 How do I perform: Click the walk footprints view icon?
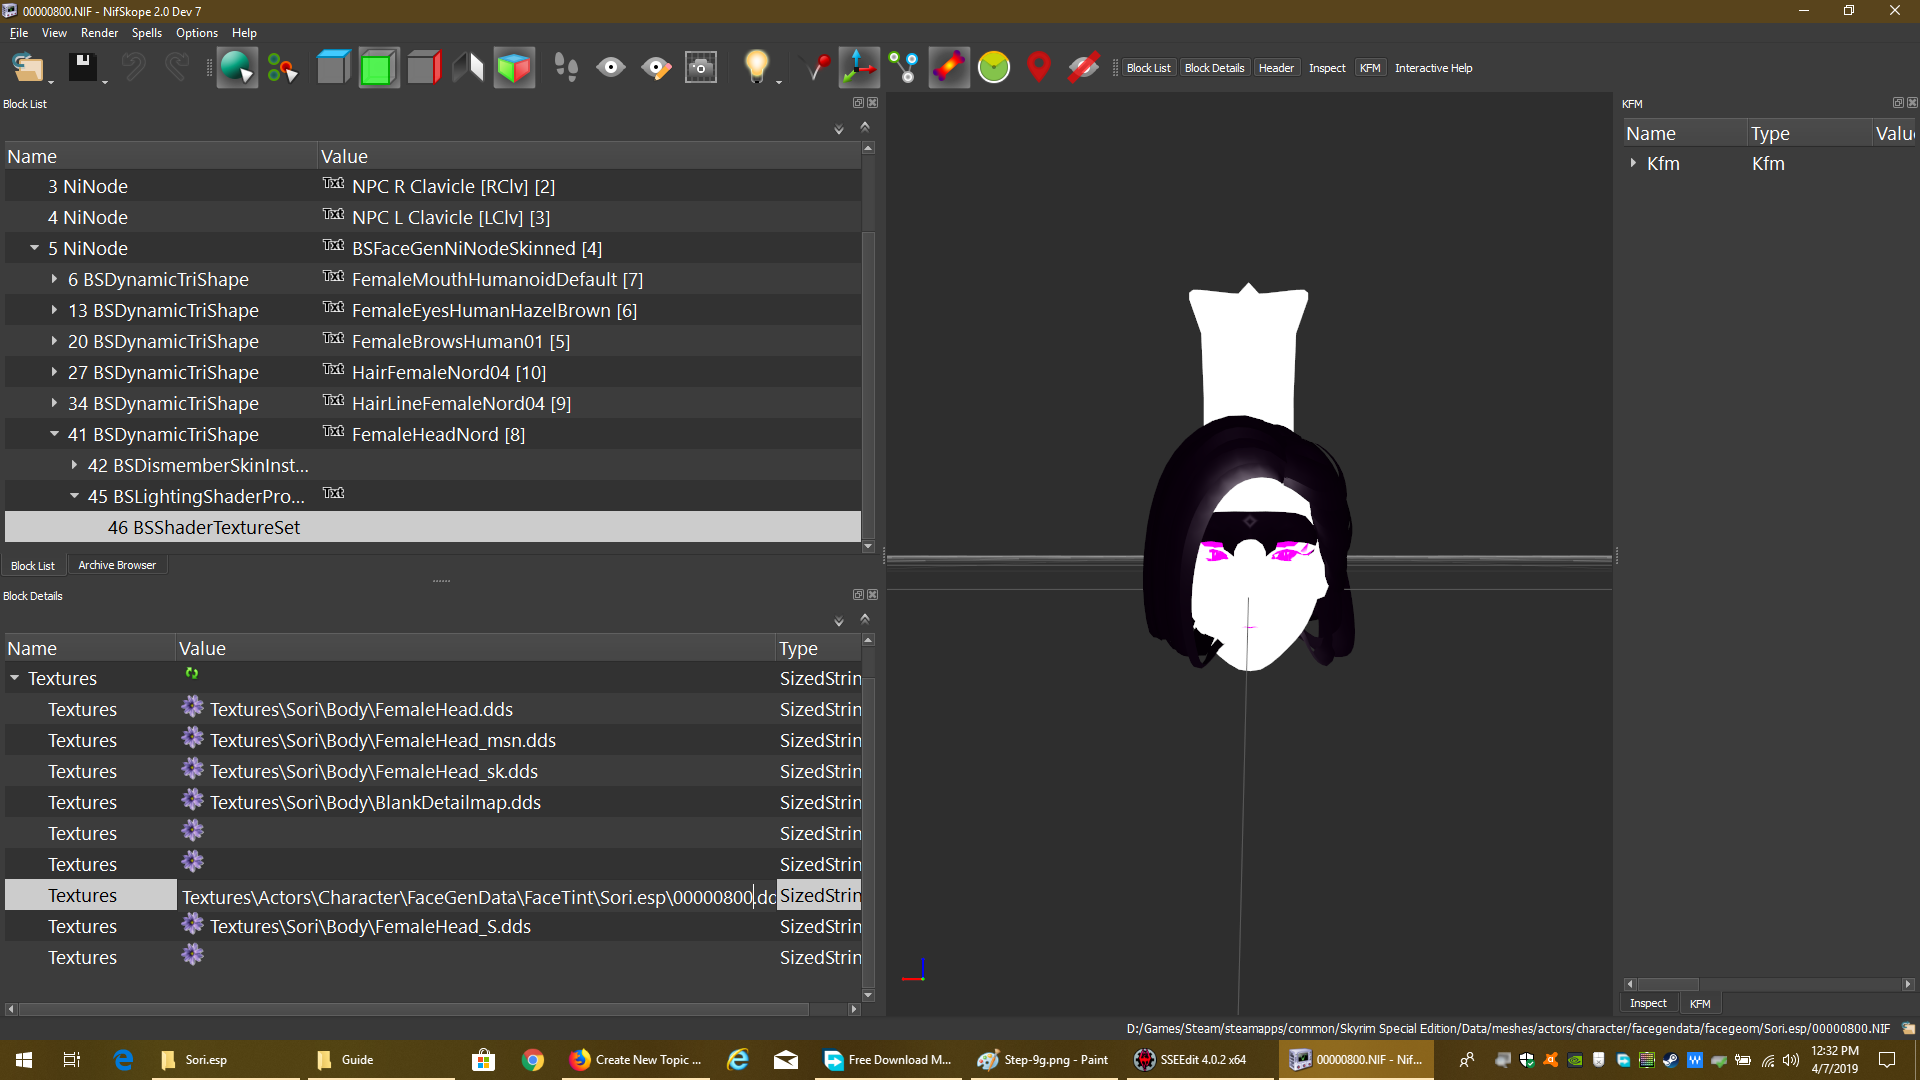[x=566, y=67]
